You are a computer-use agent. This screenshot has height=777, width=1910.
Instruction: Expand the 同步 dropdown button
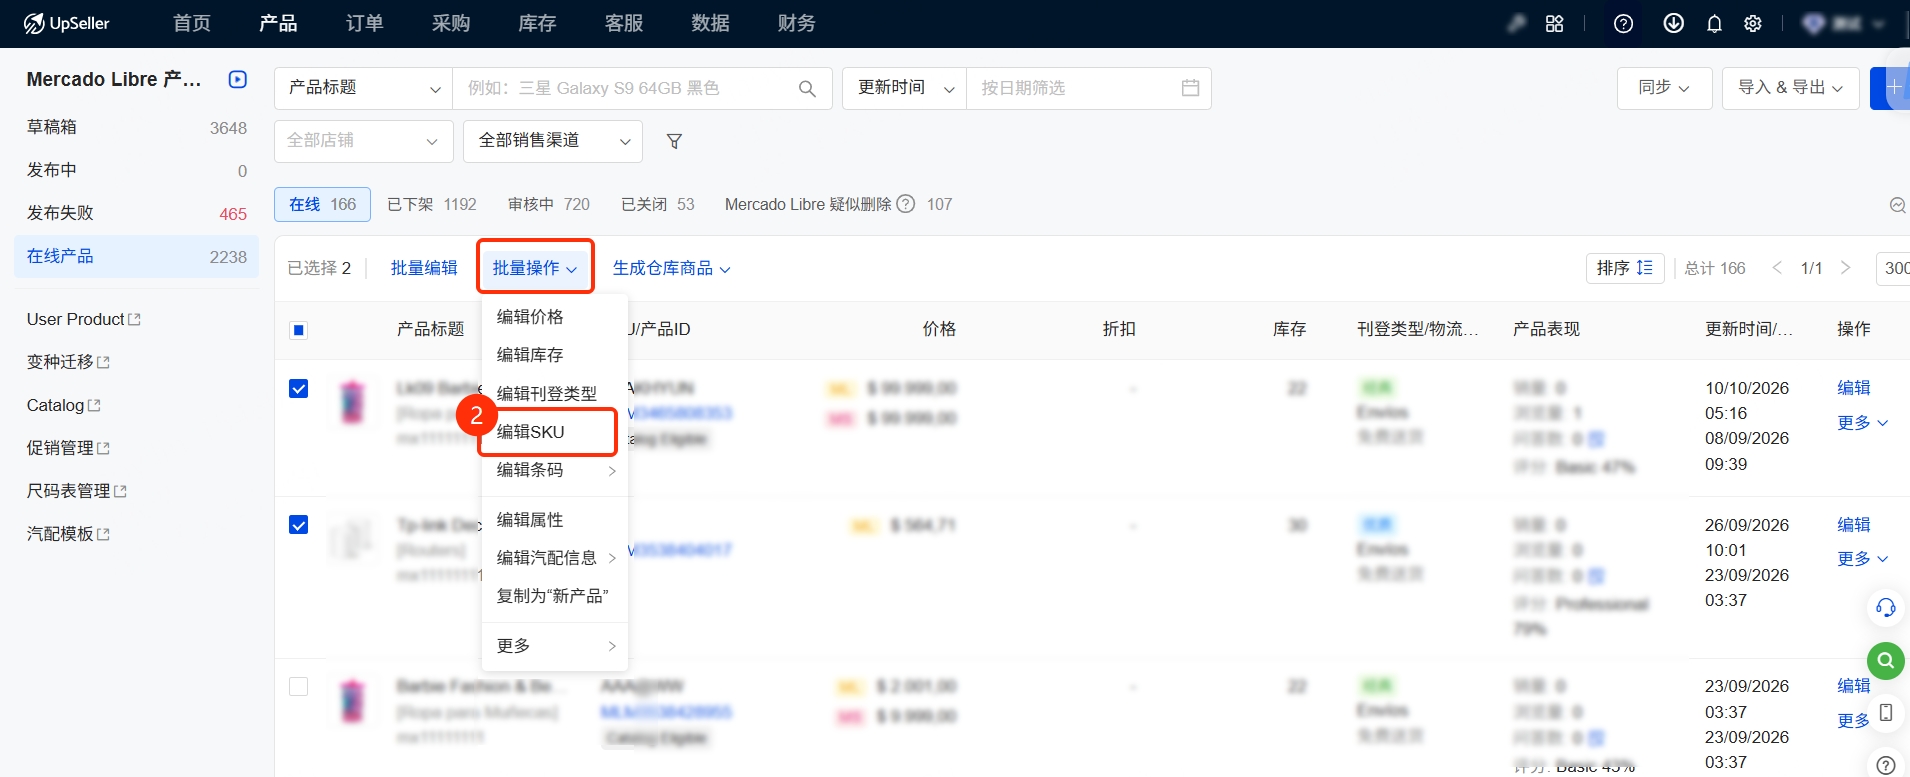(1664, 89)
